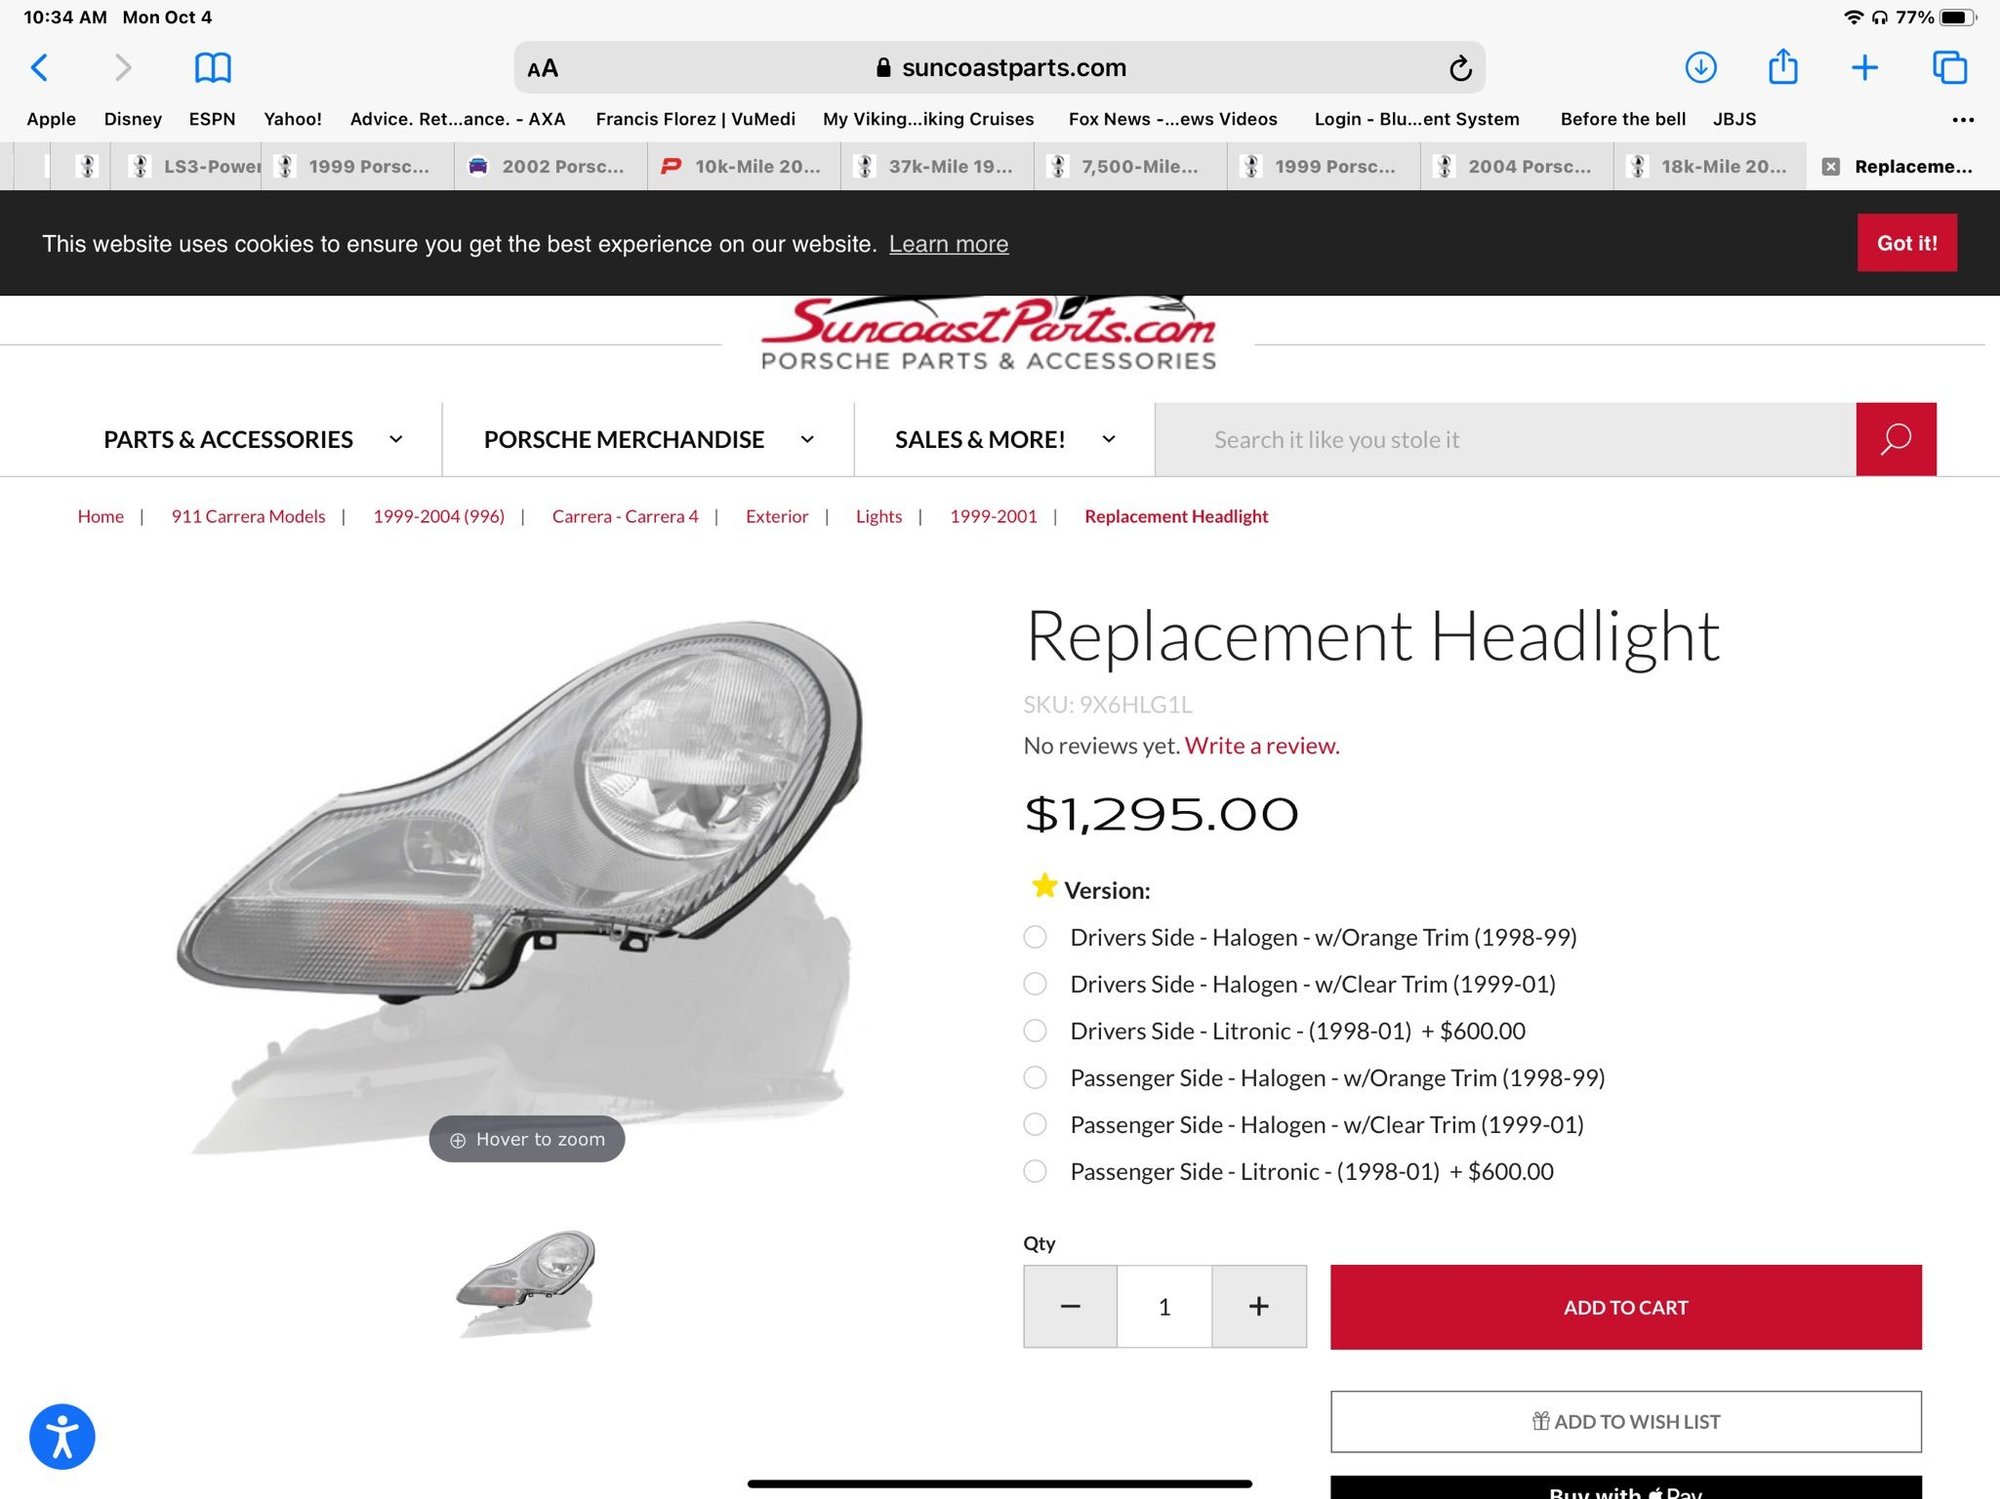Open the Lights breadcrumb link
The image size is (2000, 1499).
tap(879, 516)
